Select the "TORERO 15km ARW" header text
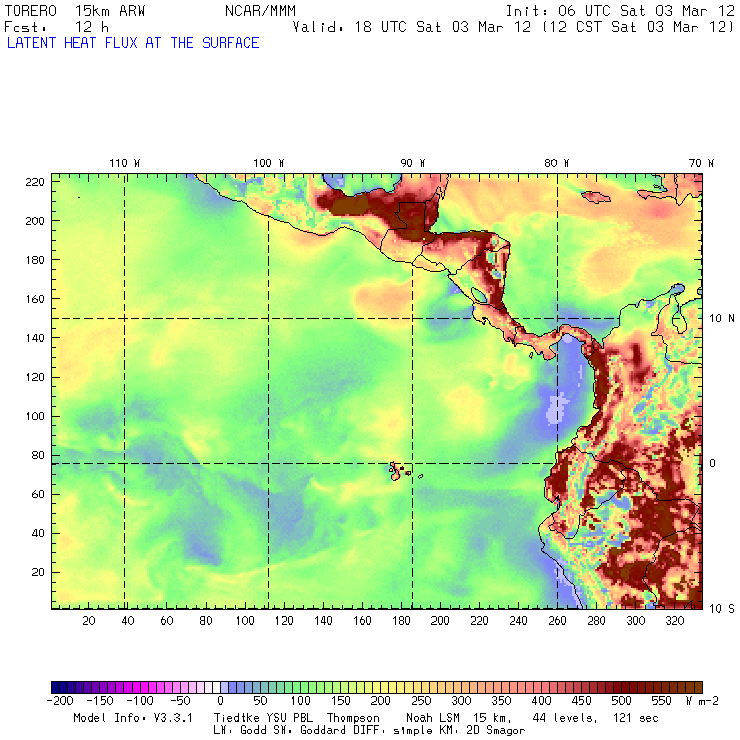740x740 pixels. 75,11
